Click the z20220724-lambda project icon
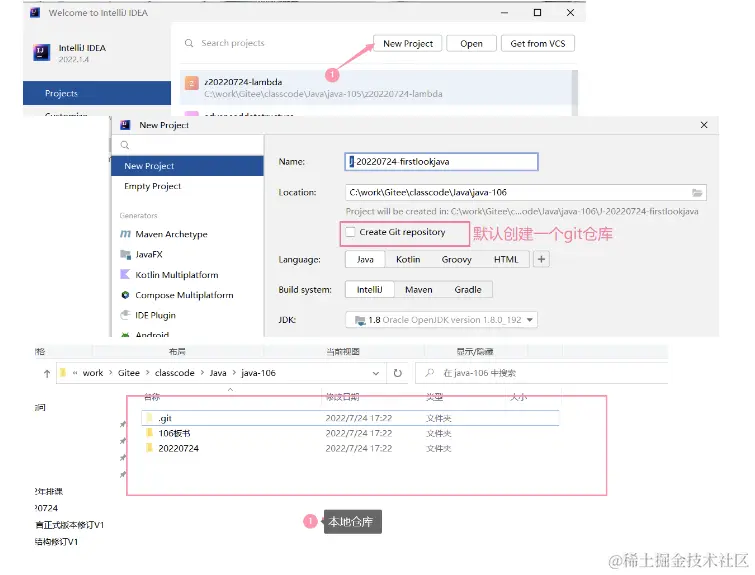The height and width of the screenshot is (575, 755). coord(192,83)
